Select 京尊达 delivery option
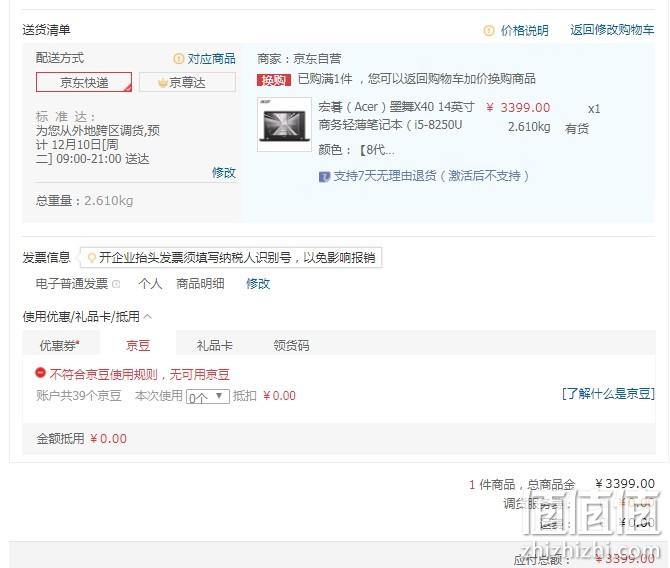The width and height of the screenshot is (670, 568). point(187,82)
